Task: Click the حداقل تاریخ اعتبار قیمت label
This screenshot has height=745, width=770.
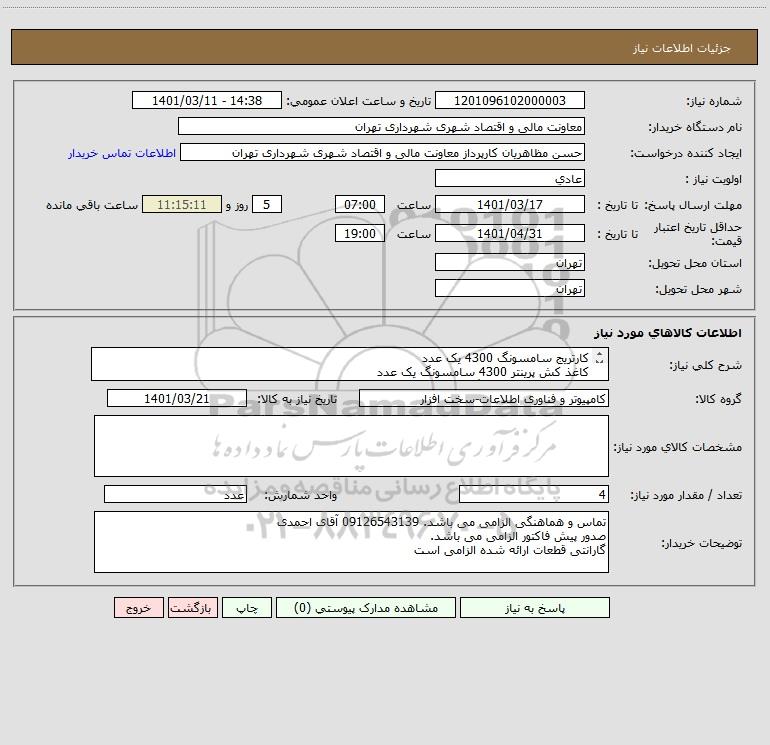Action: tap(697, 234)
